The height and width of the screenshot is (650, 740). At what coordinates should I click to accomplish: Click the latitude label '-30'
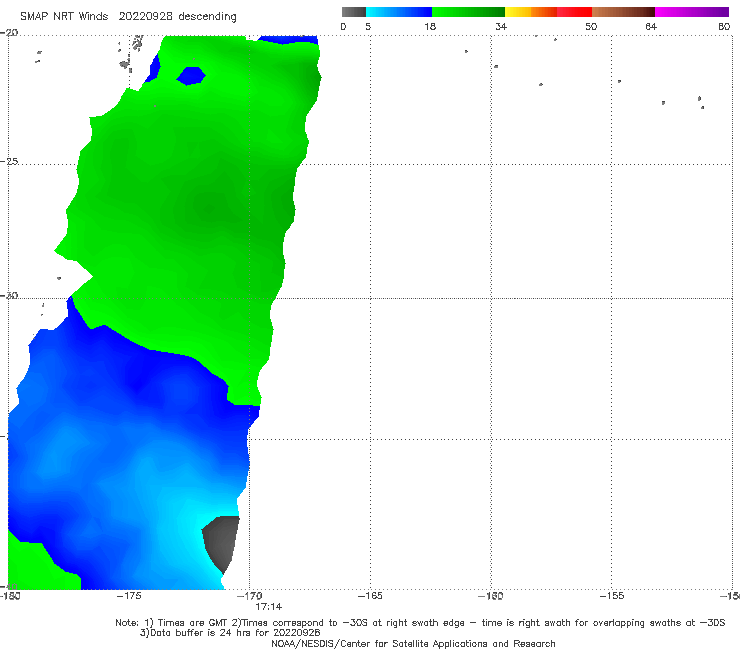point(9,295)
